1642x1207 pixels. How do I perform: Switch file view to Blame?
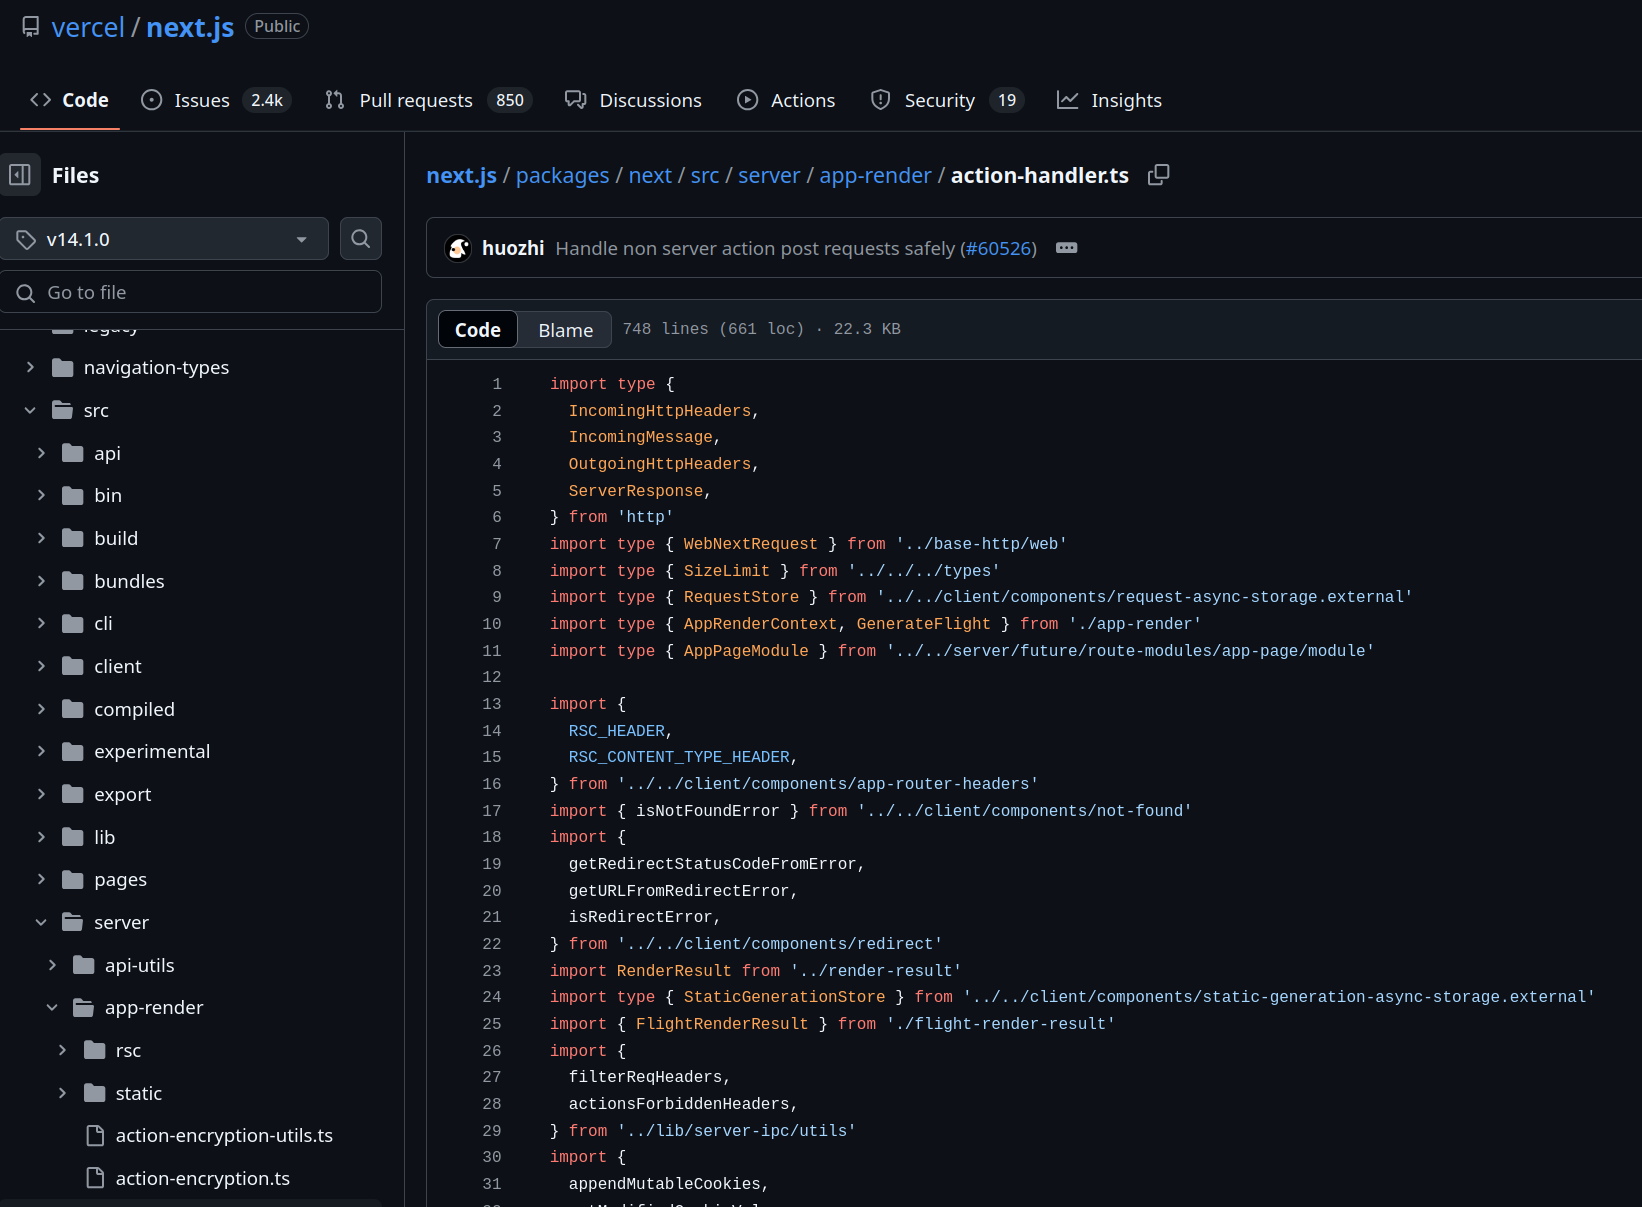pos(565,330)
